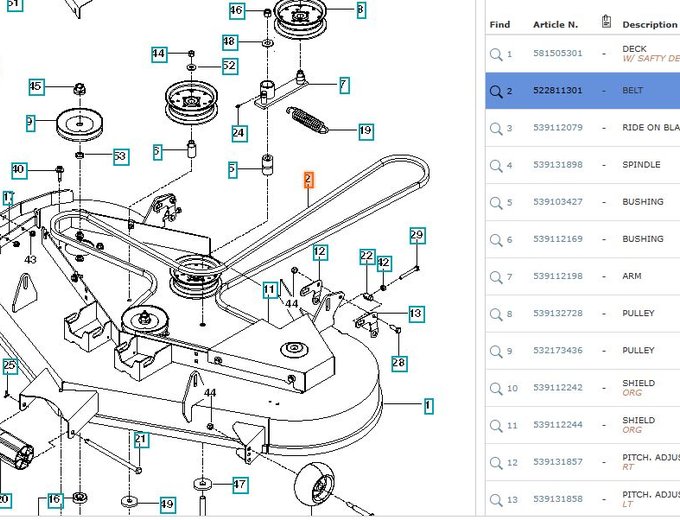Click the magnifier icon for row 12
This screenshot has height=520, width=680.
coord(496,463)
